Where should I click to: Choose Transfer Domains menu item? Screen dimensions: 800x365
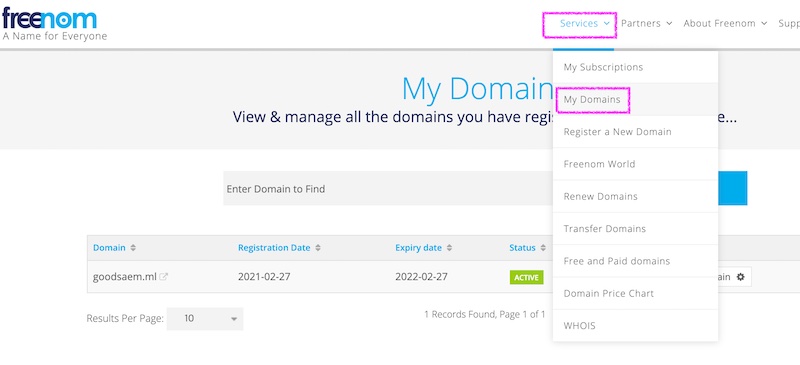point(635,229)
